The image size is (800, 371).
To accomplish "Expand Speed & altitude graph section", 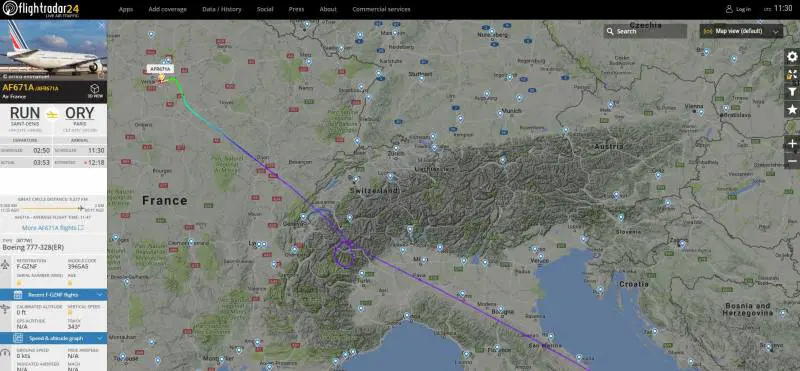I will 54,338.
